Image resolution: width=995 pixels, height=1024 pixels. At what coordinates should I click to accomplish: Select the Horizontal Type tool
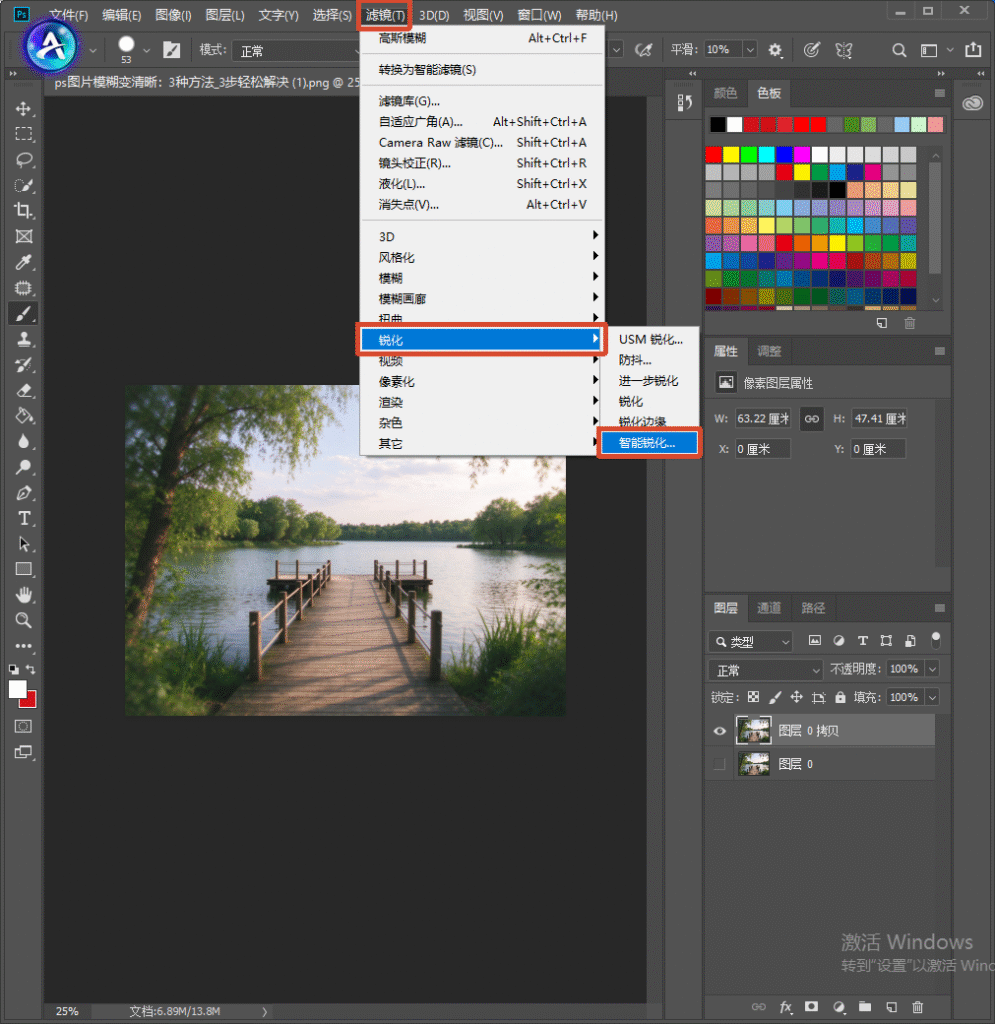click(24, 519)
